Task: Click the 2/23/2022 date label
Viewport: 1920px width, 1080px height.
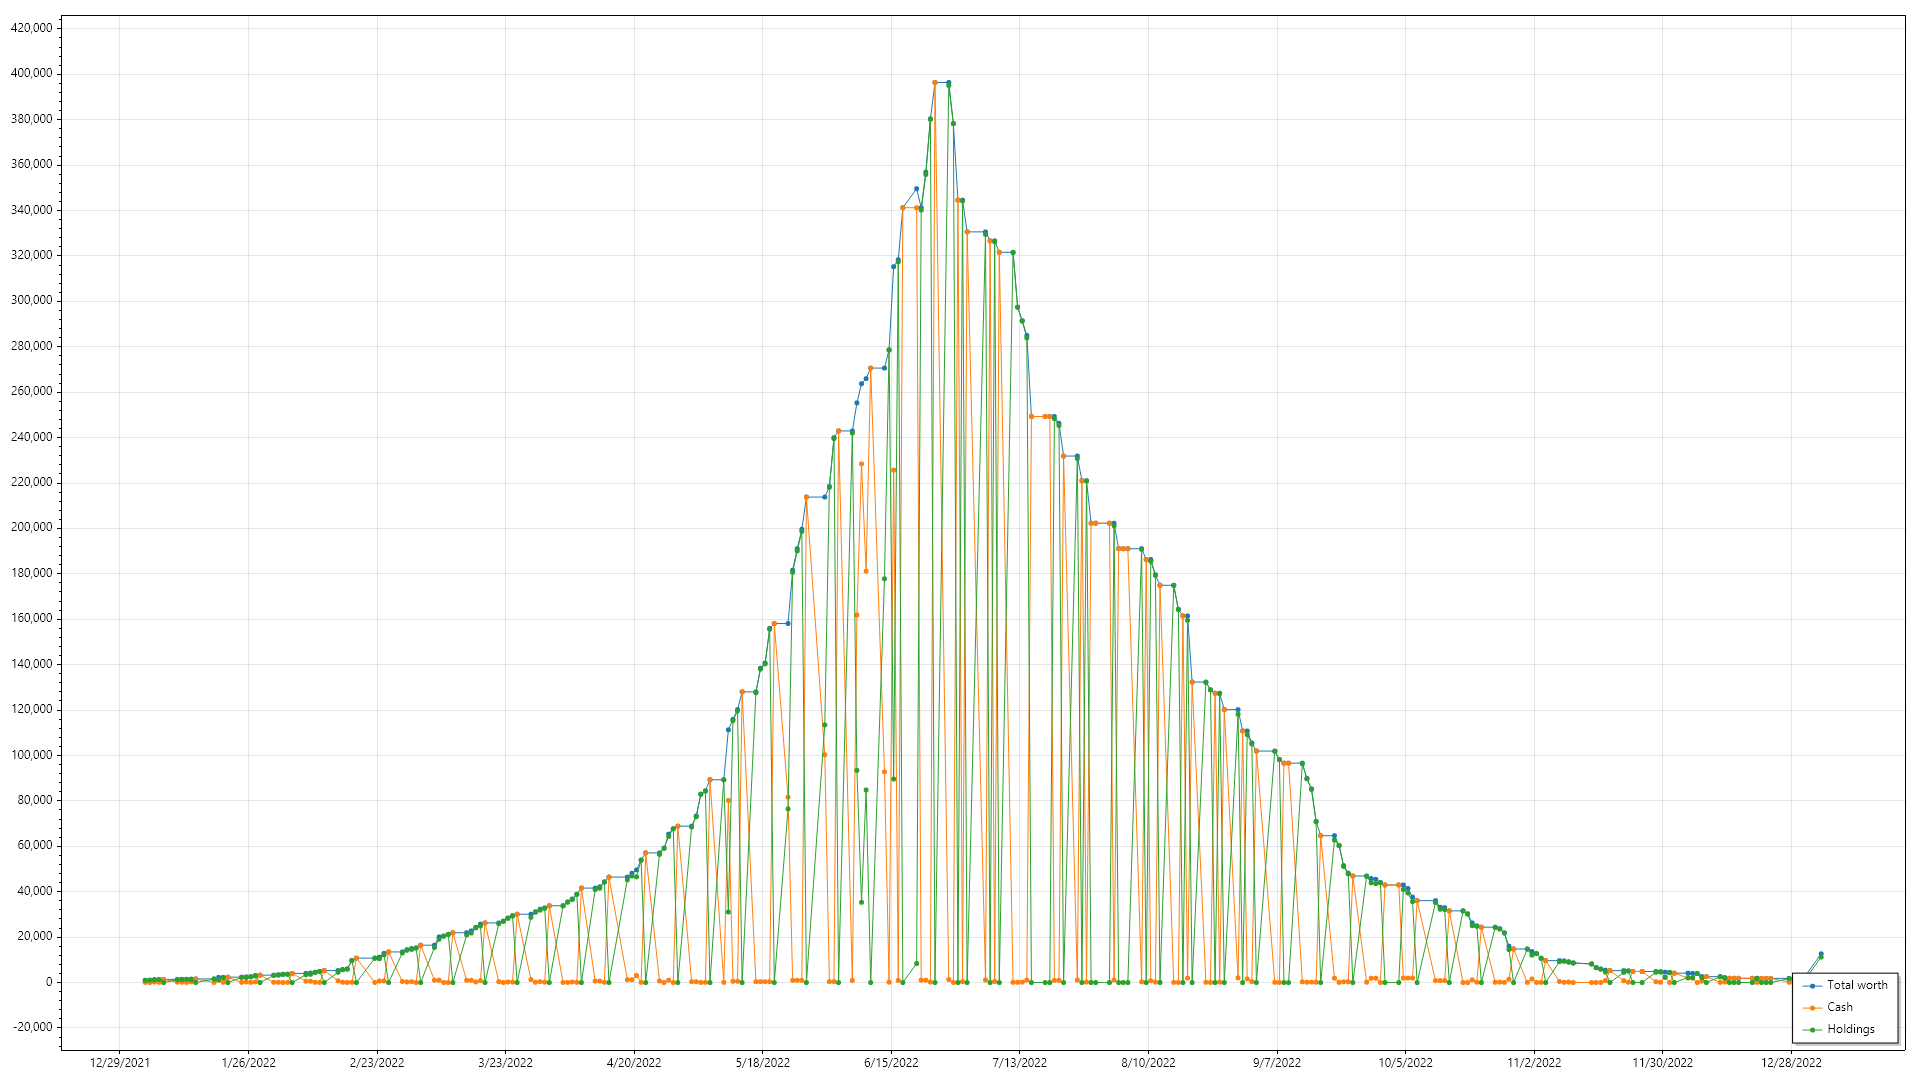Action: click(x=377, y=1063)
